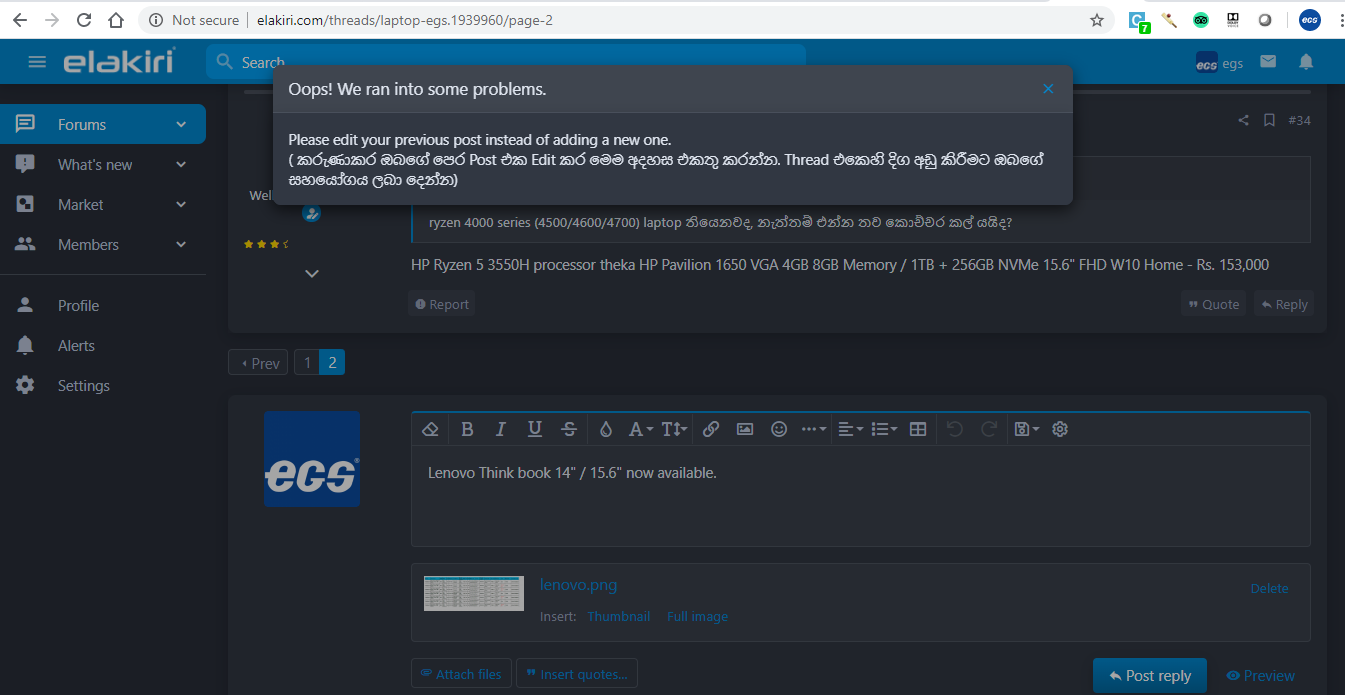Click the insert table icon
The image size is (1345, 695).
[x=918, y=429]
